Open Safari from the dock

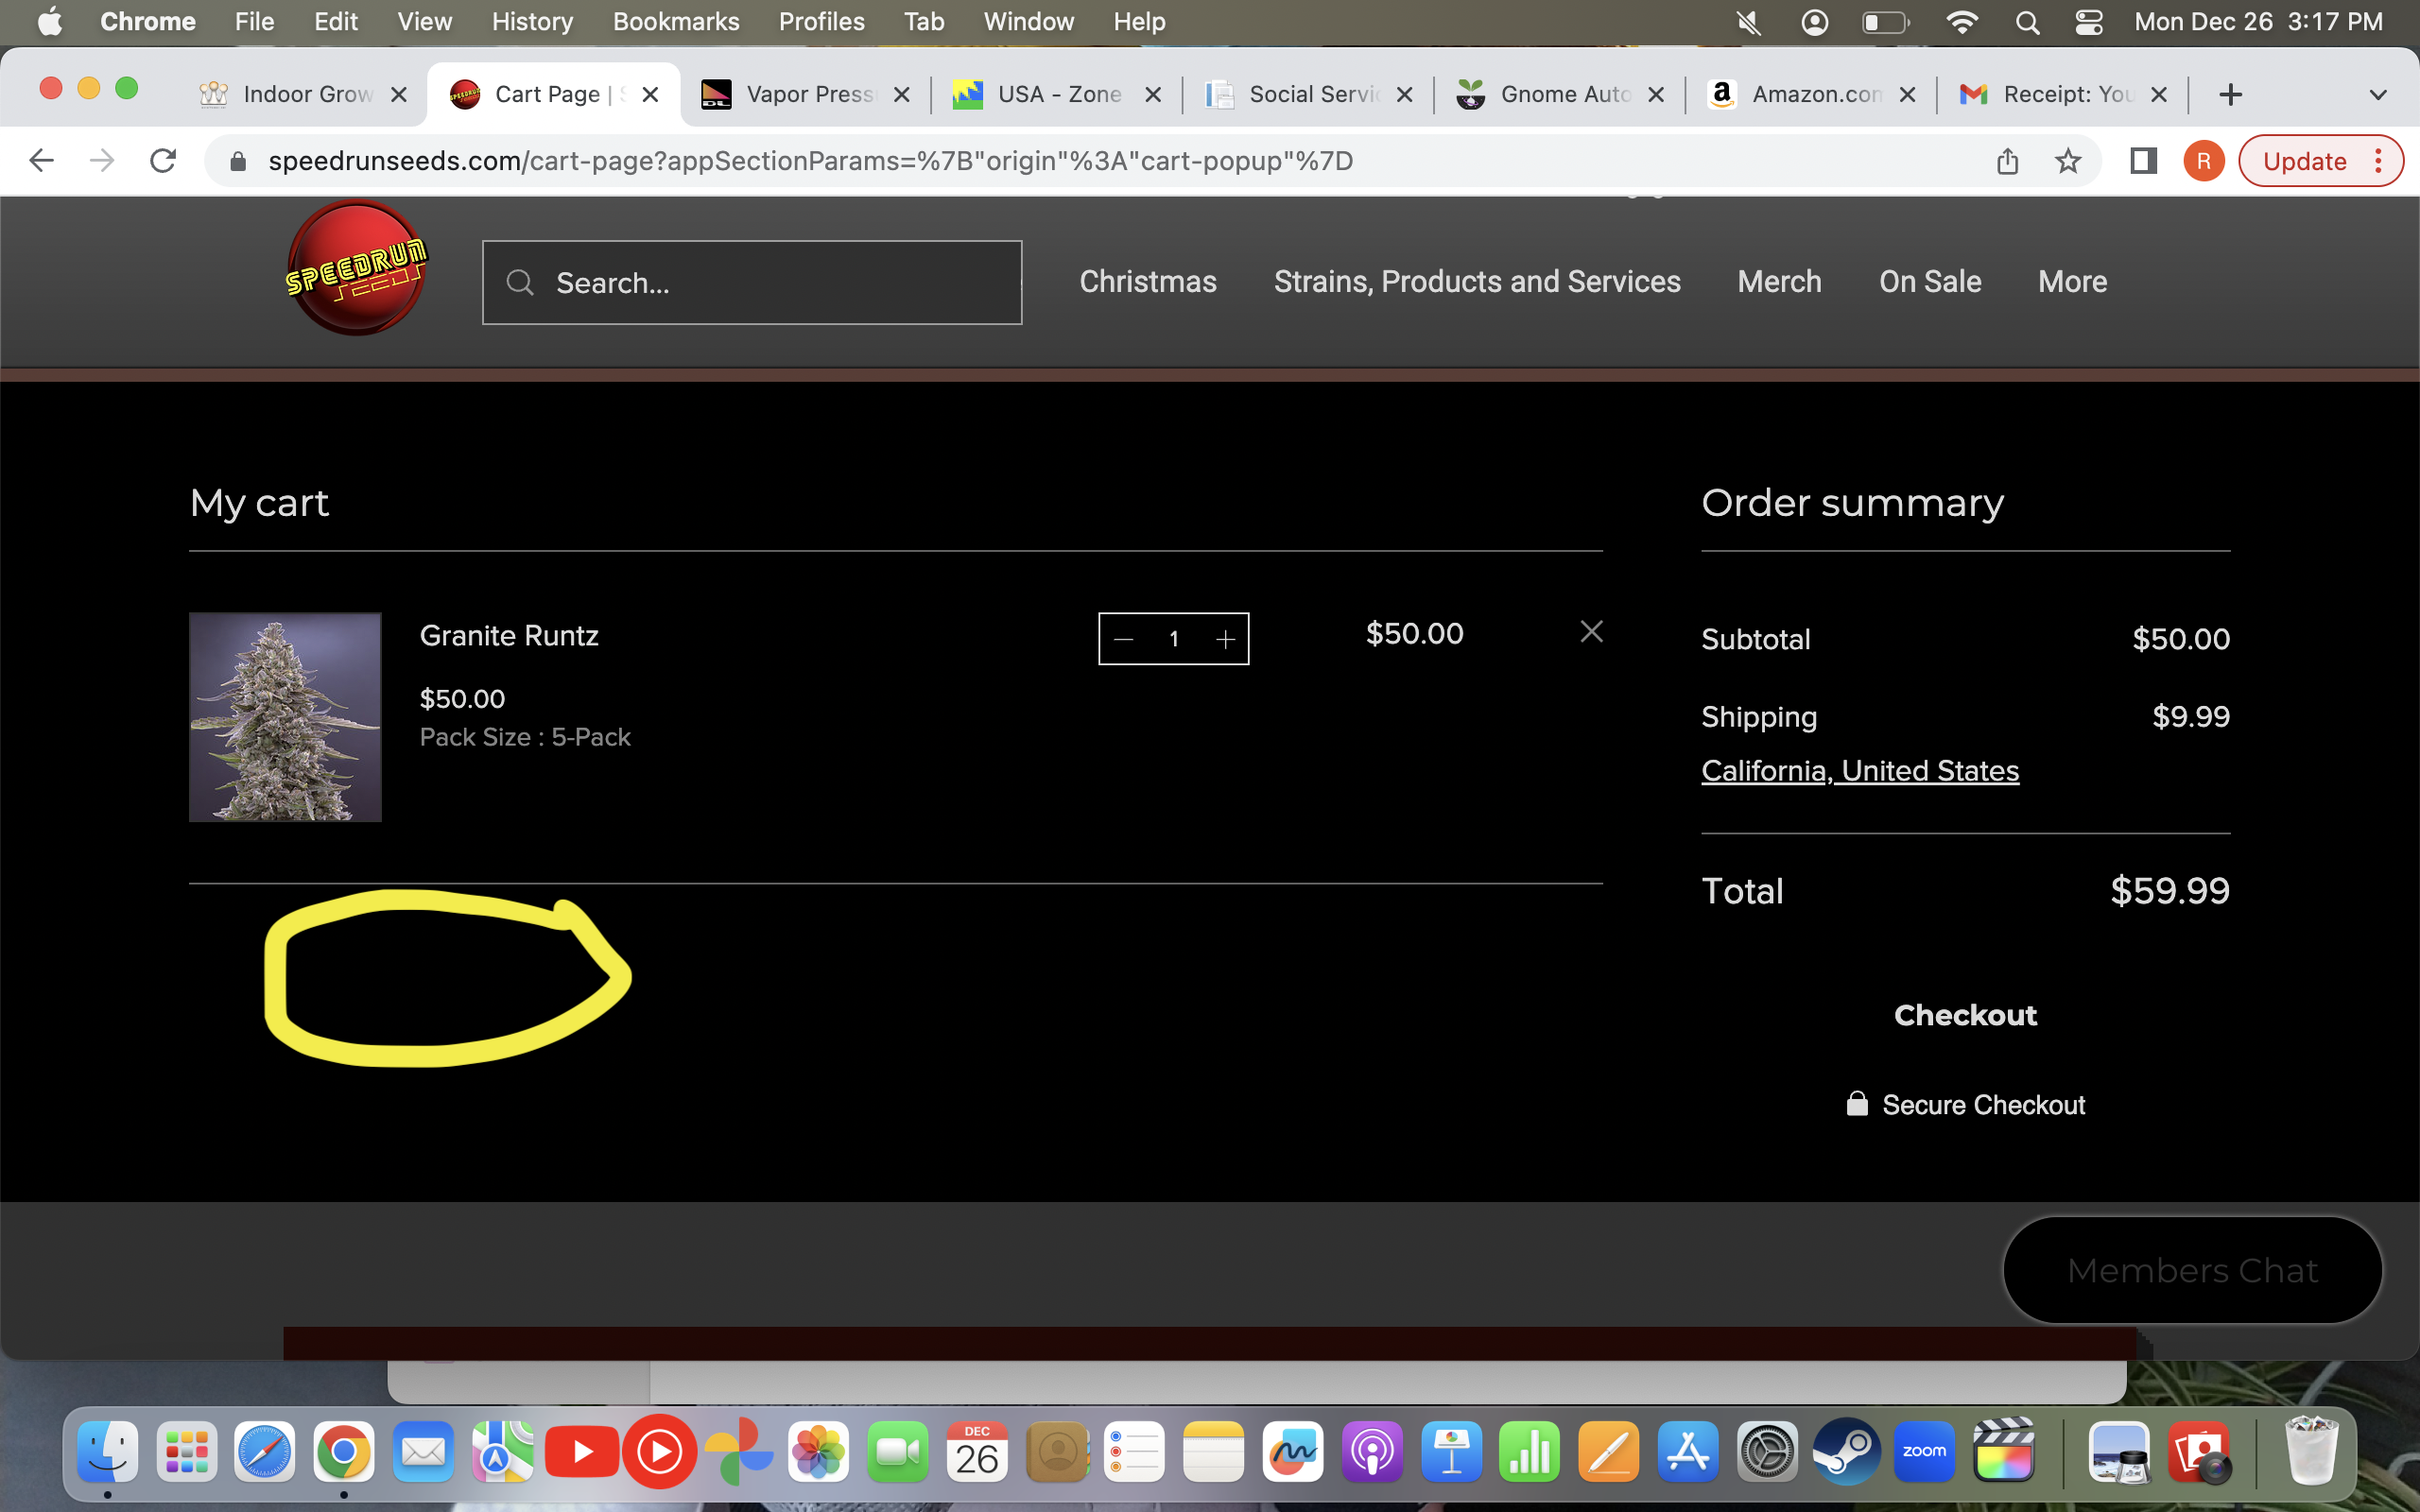click(265, 1452)
